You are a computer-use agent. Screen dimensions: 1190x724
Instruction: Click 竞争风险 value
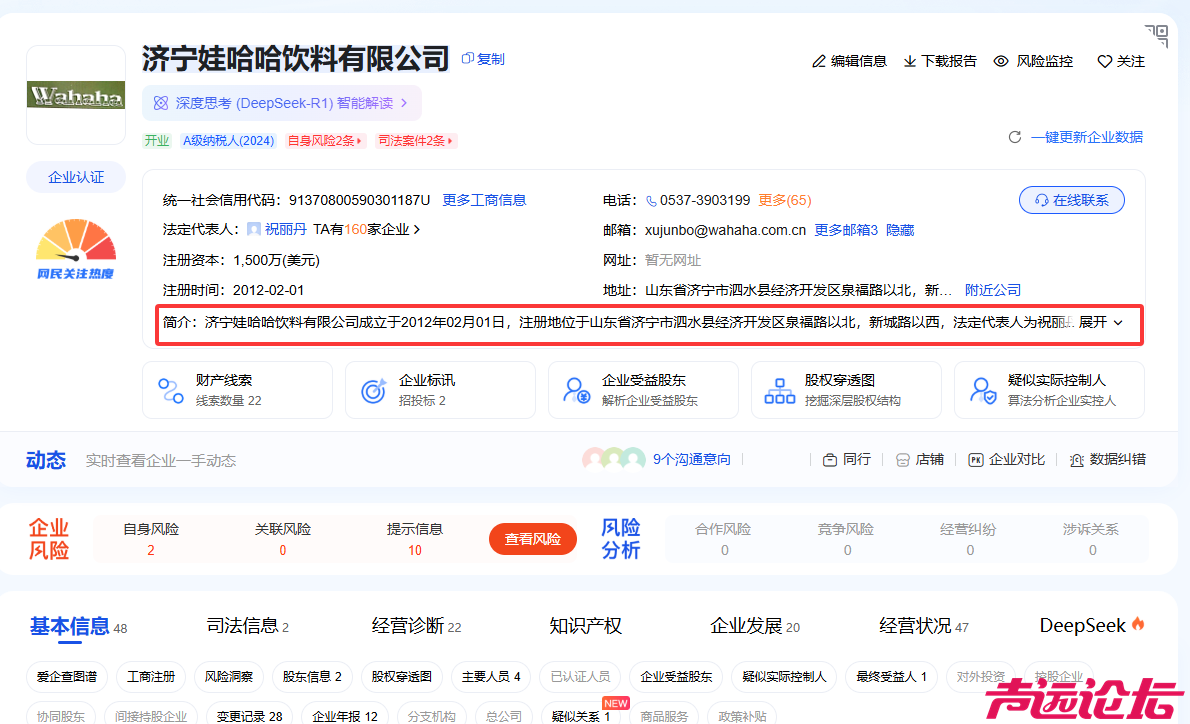[x=848, y=550]
